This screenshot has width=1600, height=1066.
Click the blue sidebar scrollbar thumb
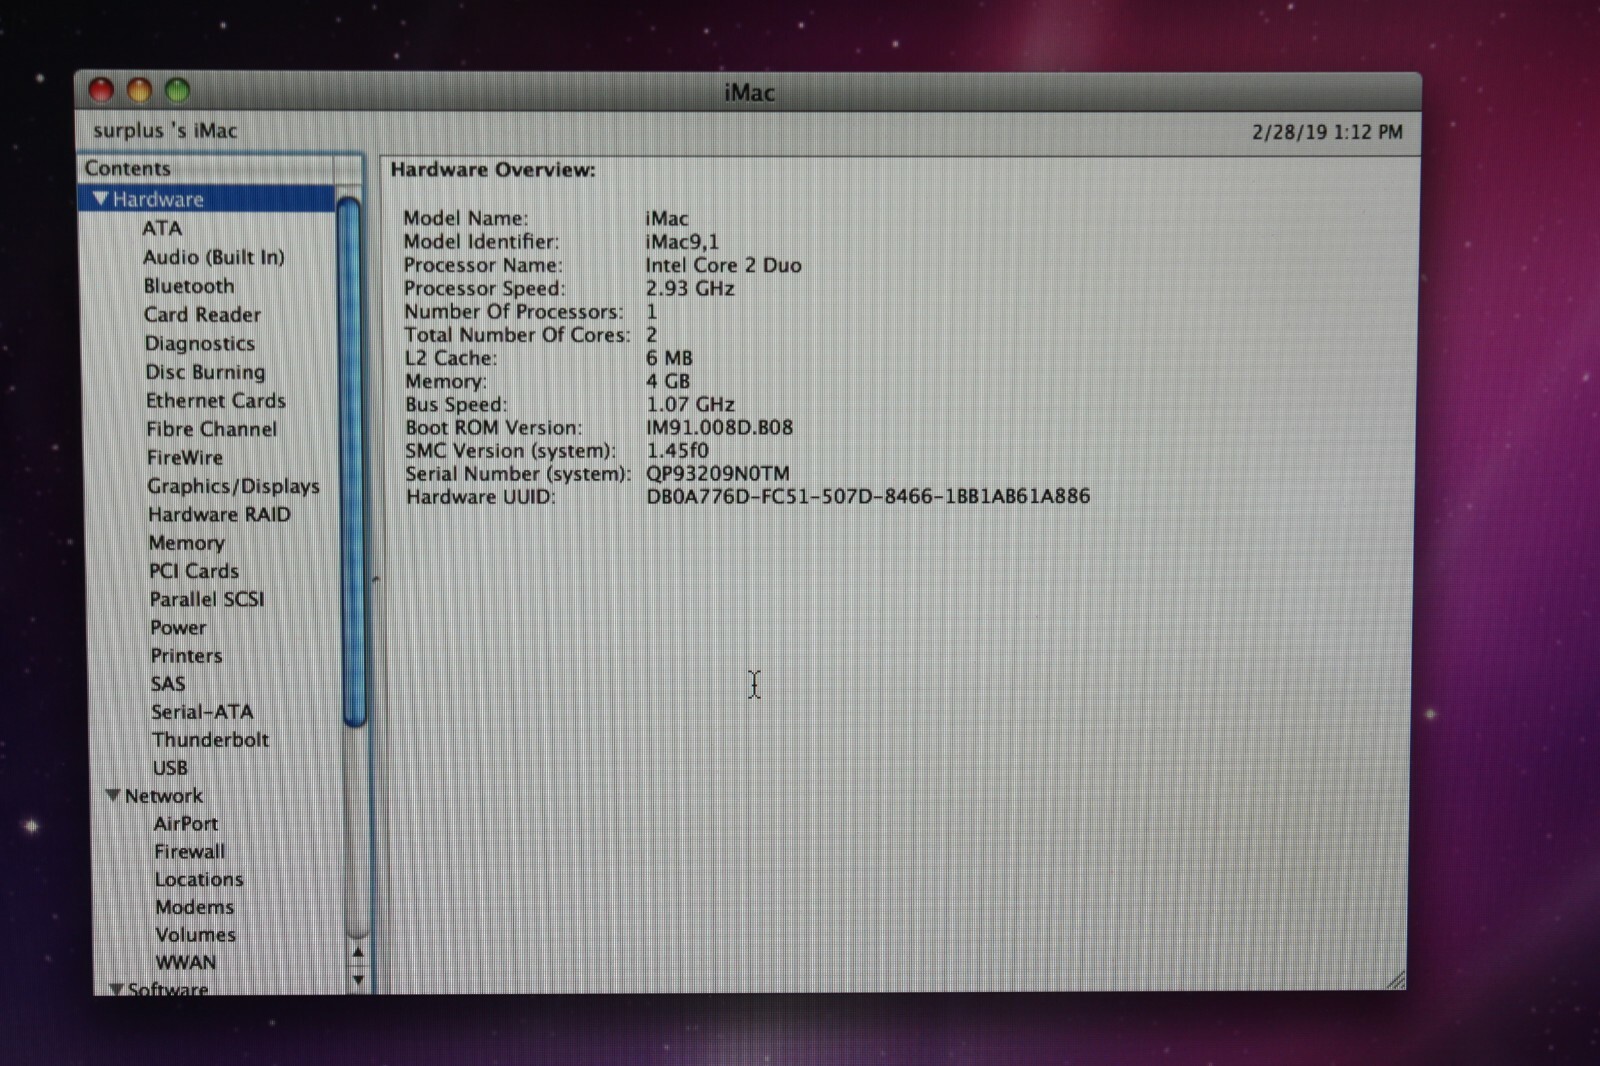click(351, 462)
